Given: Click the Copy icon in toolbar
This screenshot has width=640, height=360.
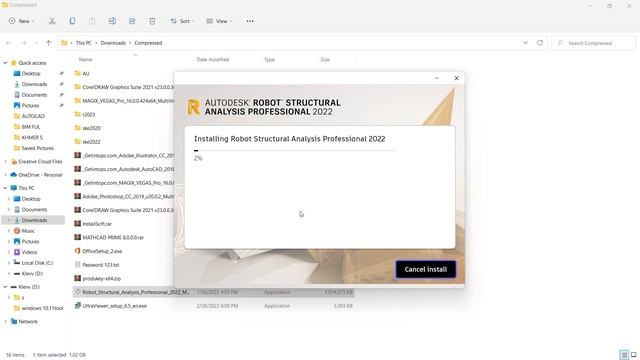Looking at the screenshot, I should pos(72,21).
